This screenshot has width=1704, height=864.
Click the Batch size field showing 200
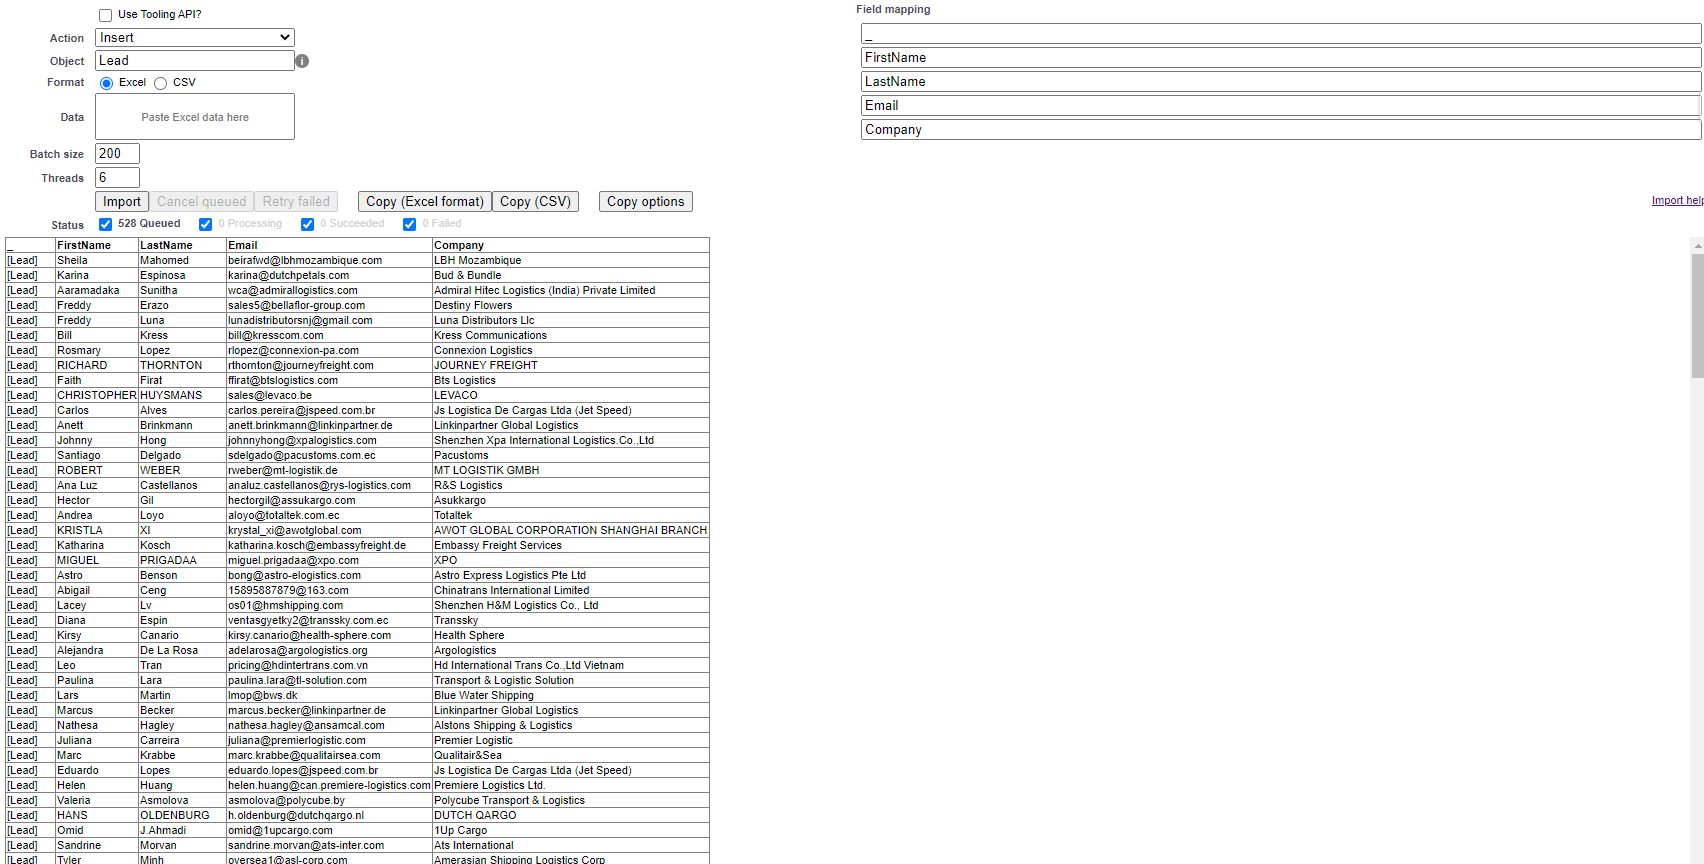pyautogui.click(x=117, y=154)
